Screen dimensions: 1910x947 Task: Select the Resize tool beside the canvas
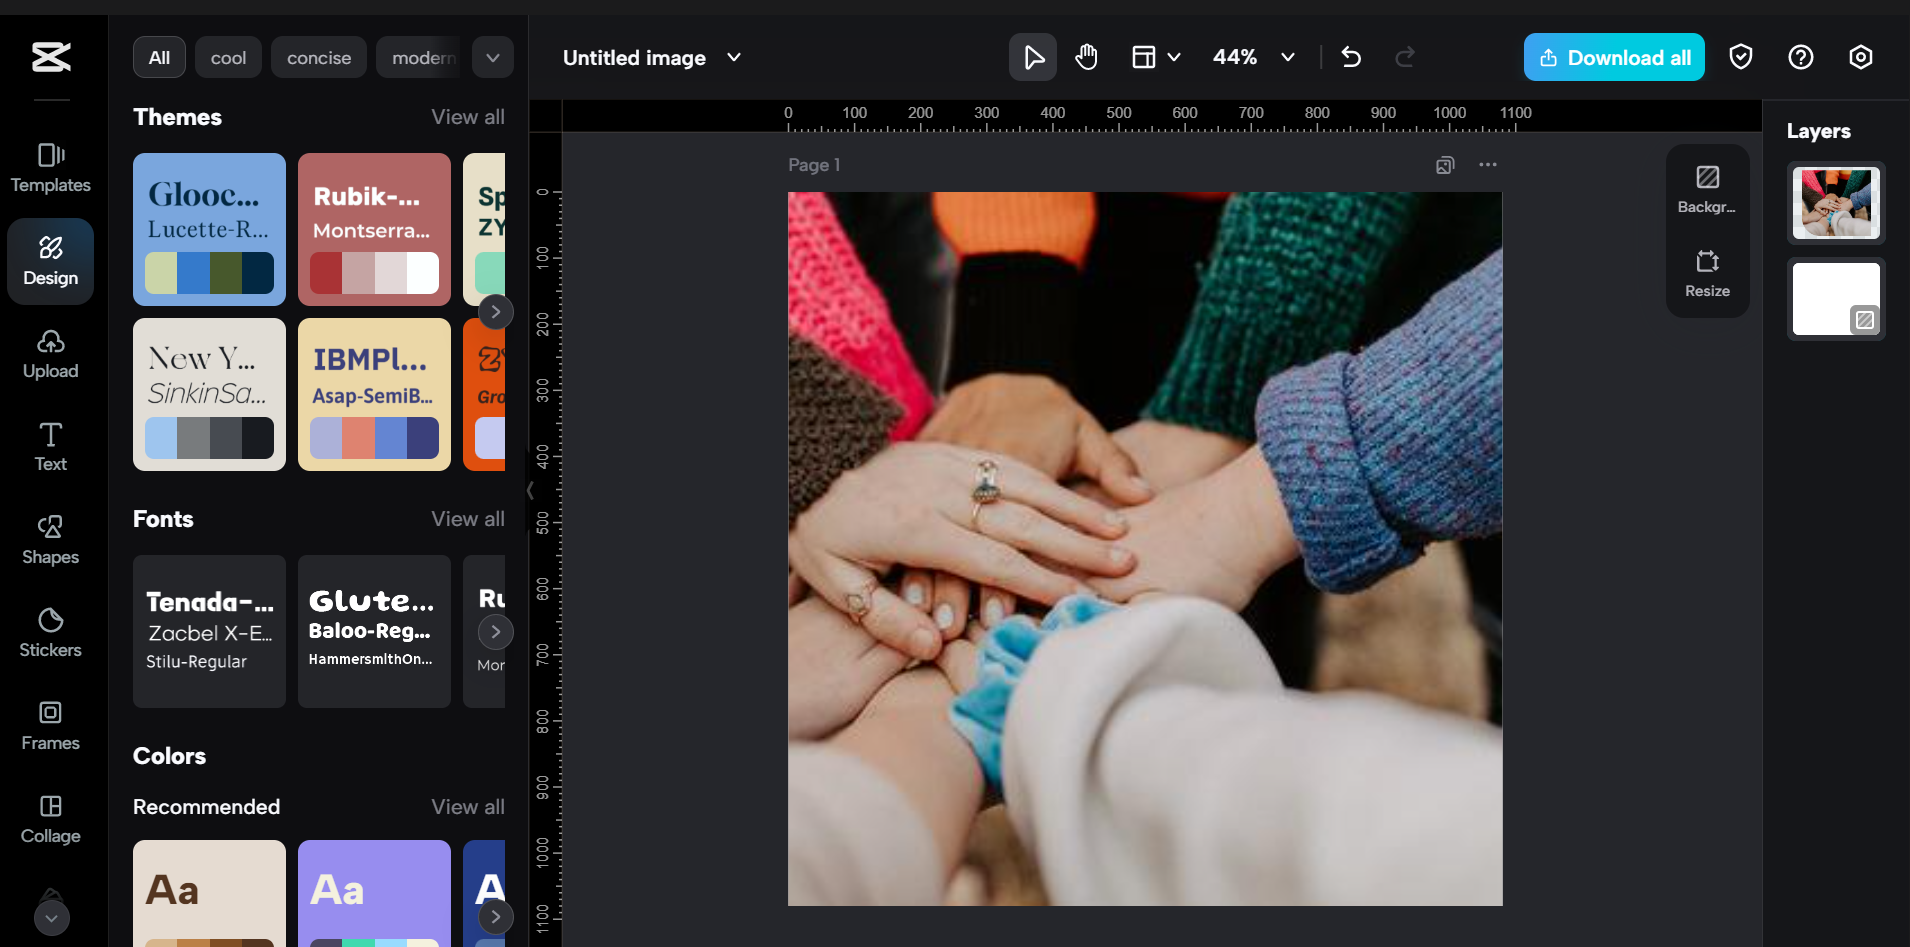coord(1707,273)
